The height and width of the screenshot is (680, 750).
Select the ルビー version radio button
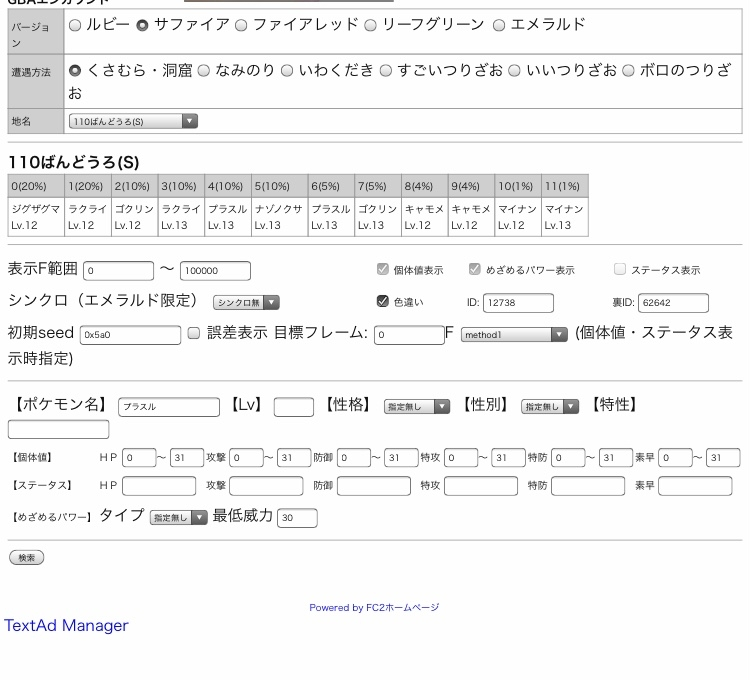coord(75,25)
